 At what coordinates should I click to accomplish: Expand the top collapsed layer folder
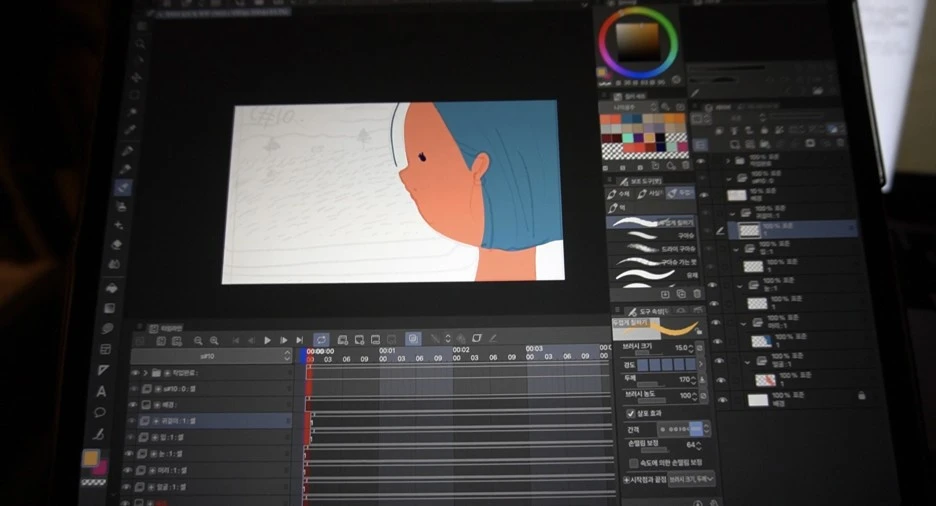728,161
